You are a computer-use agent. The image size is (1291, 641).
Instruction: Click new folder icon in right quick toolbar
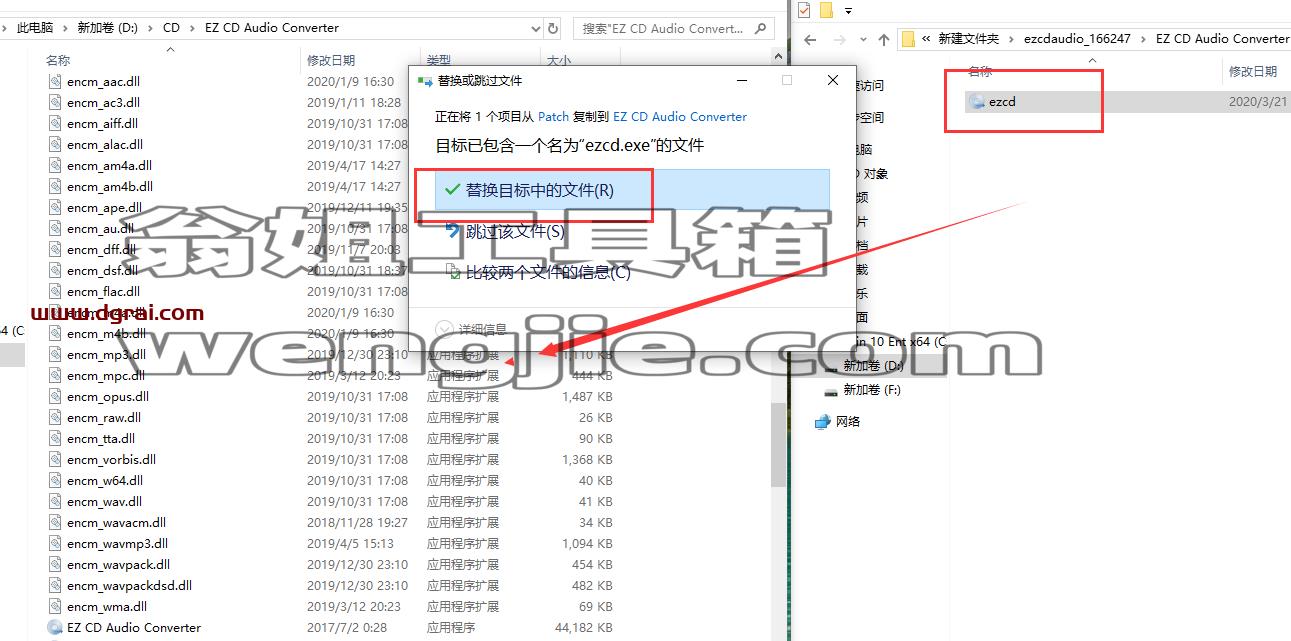(x=826, y=10)
